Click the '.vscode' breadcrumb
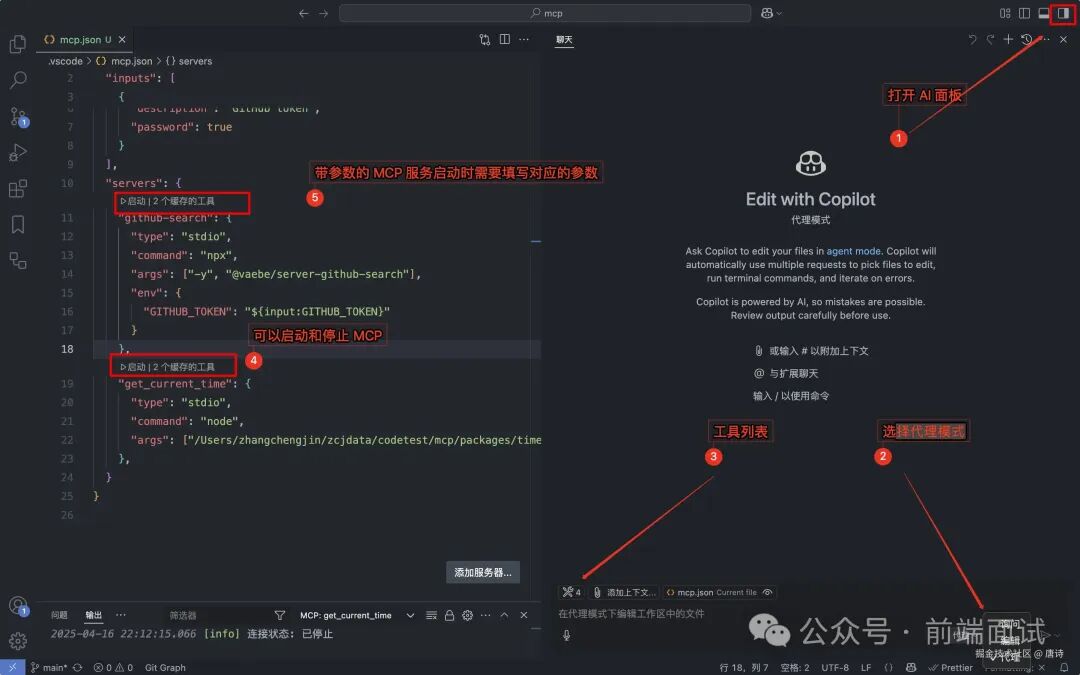 pyautogui.click(x=65, y=61)
